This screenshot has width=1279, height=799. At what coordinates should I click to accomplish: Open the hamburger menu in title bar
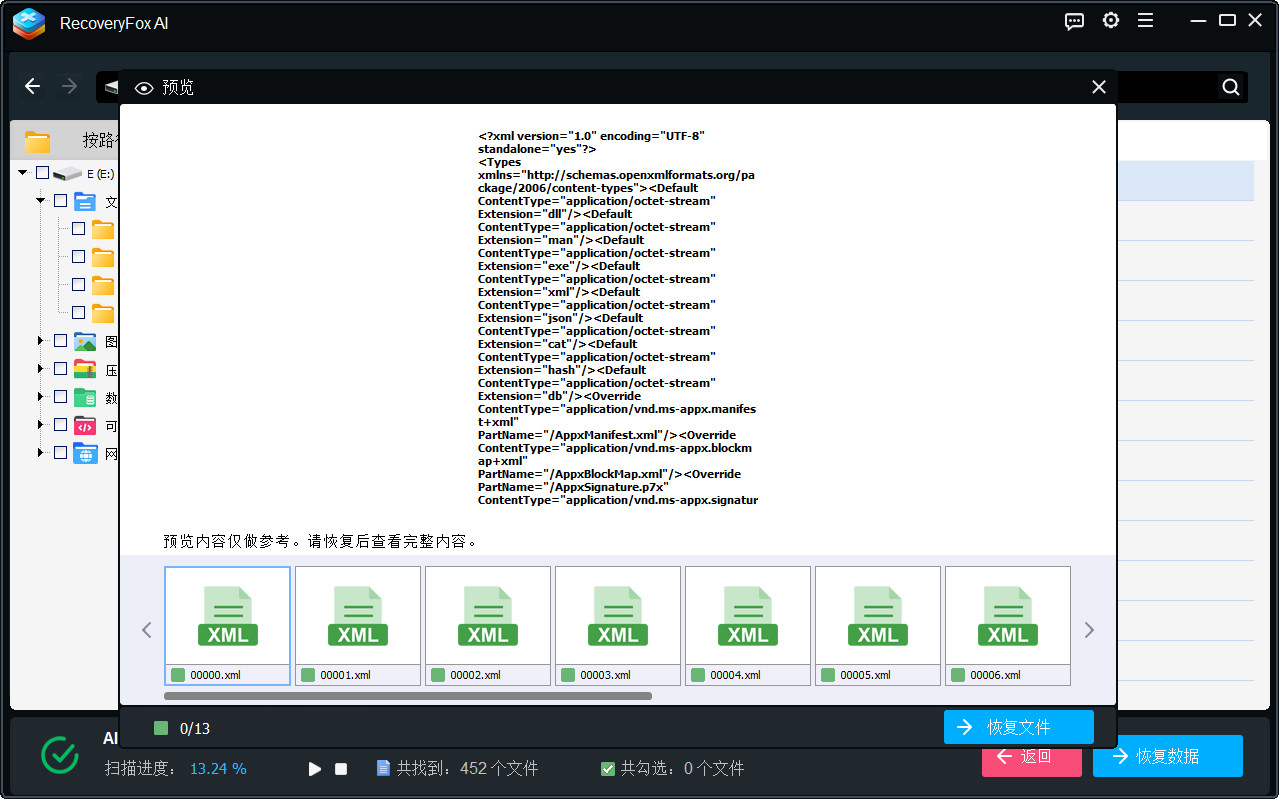[1145, 21]
